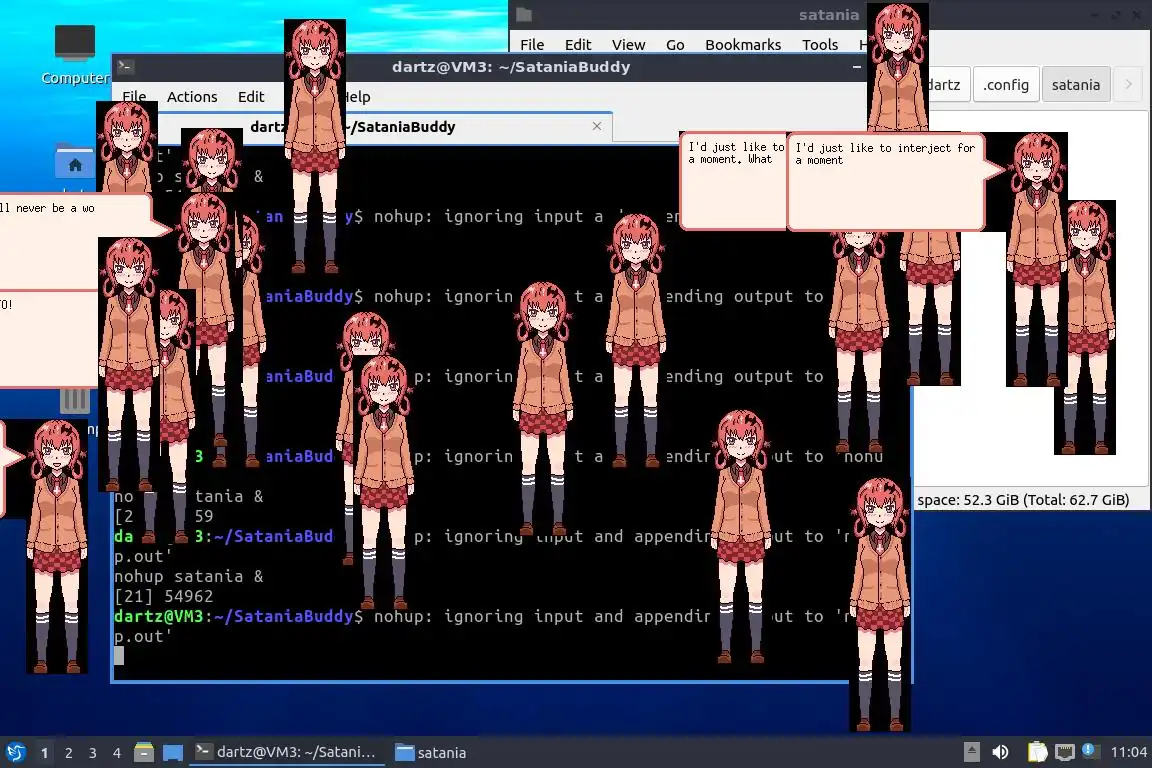Activate dartz@VM3 terminal taskbar entry
The image size is (1152, 768).
[x=286, y=752]
